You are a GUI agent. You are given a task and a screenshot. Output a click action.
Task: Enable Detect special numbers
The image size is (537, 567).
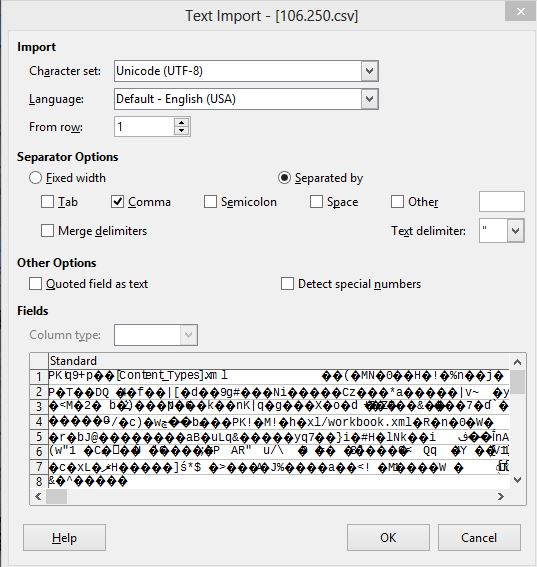tap(287, 284)
